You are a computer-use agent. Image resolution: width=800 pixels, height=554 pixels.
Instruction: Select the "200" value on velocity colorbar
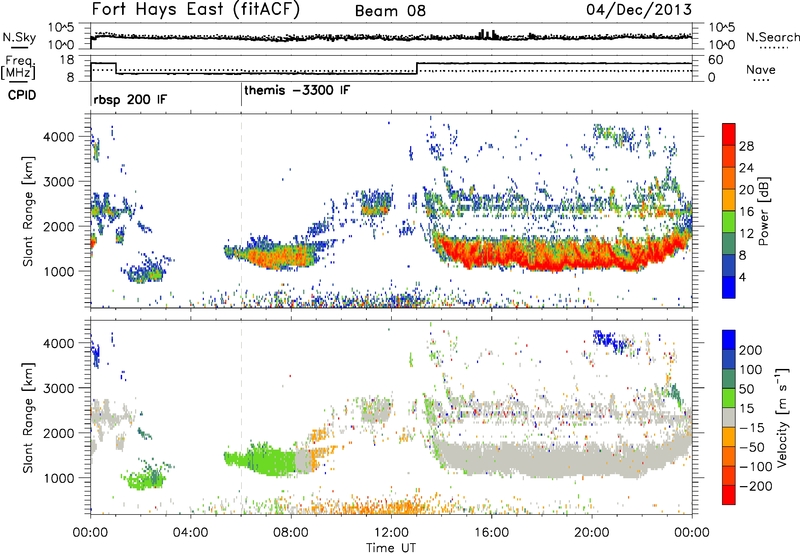750,350
